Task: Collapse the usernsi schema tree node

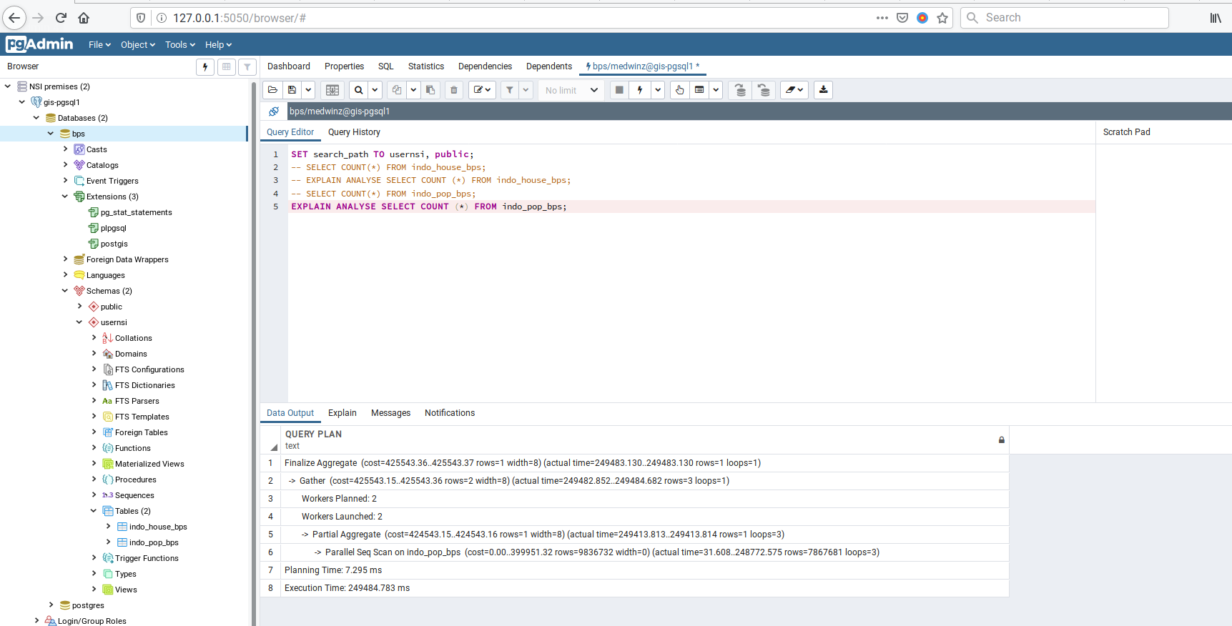Action: [x=79, y=322]
